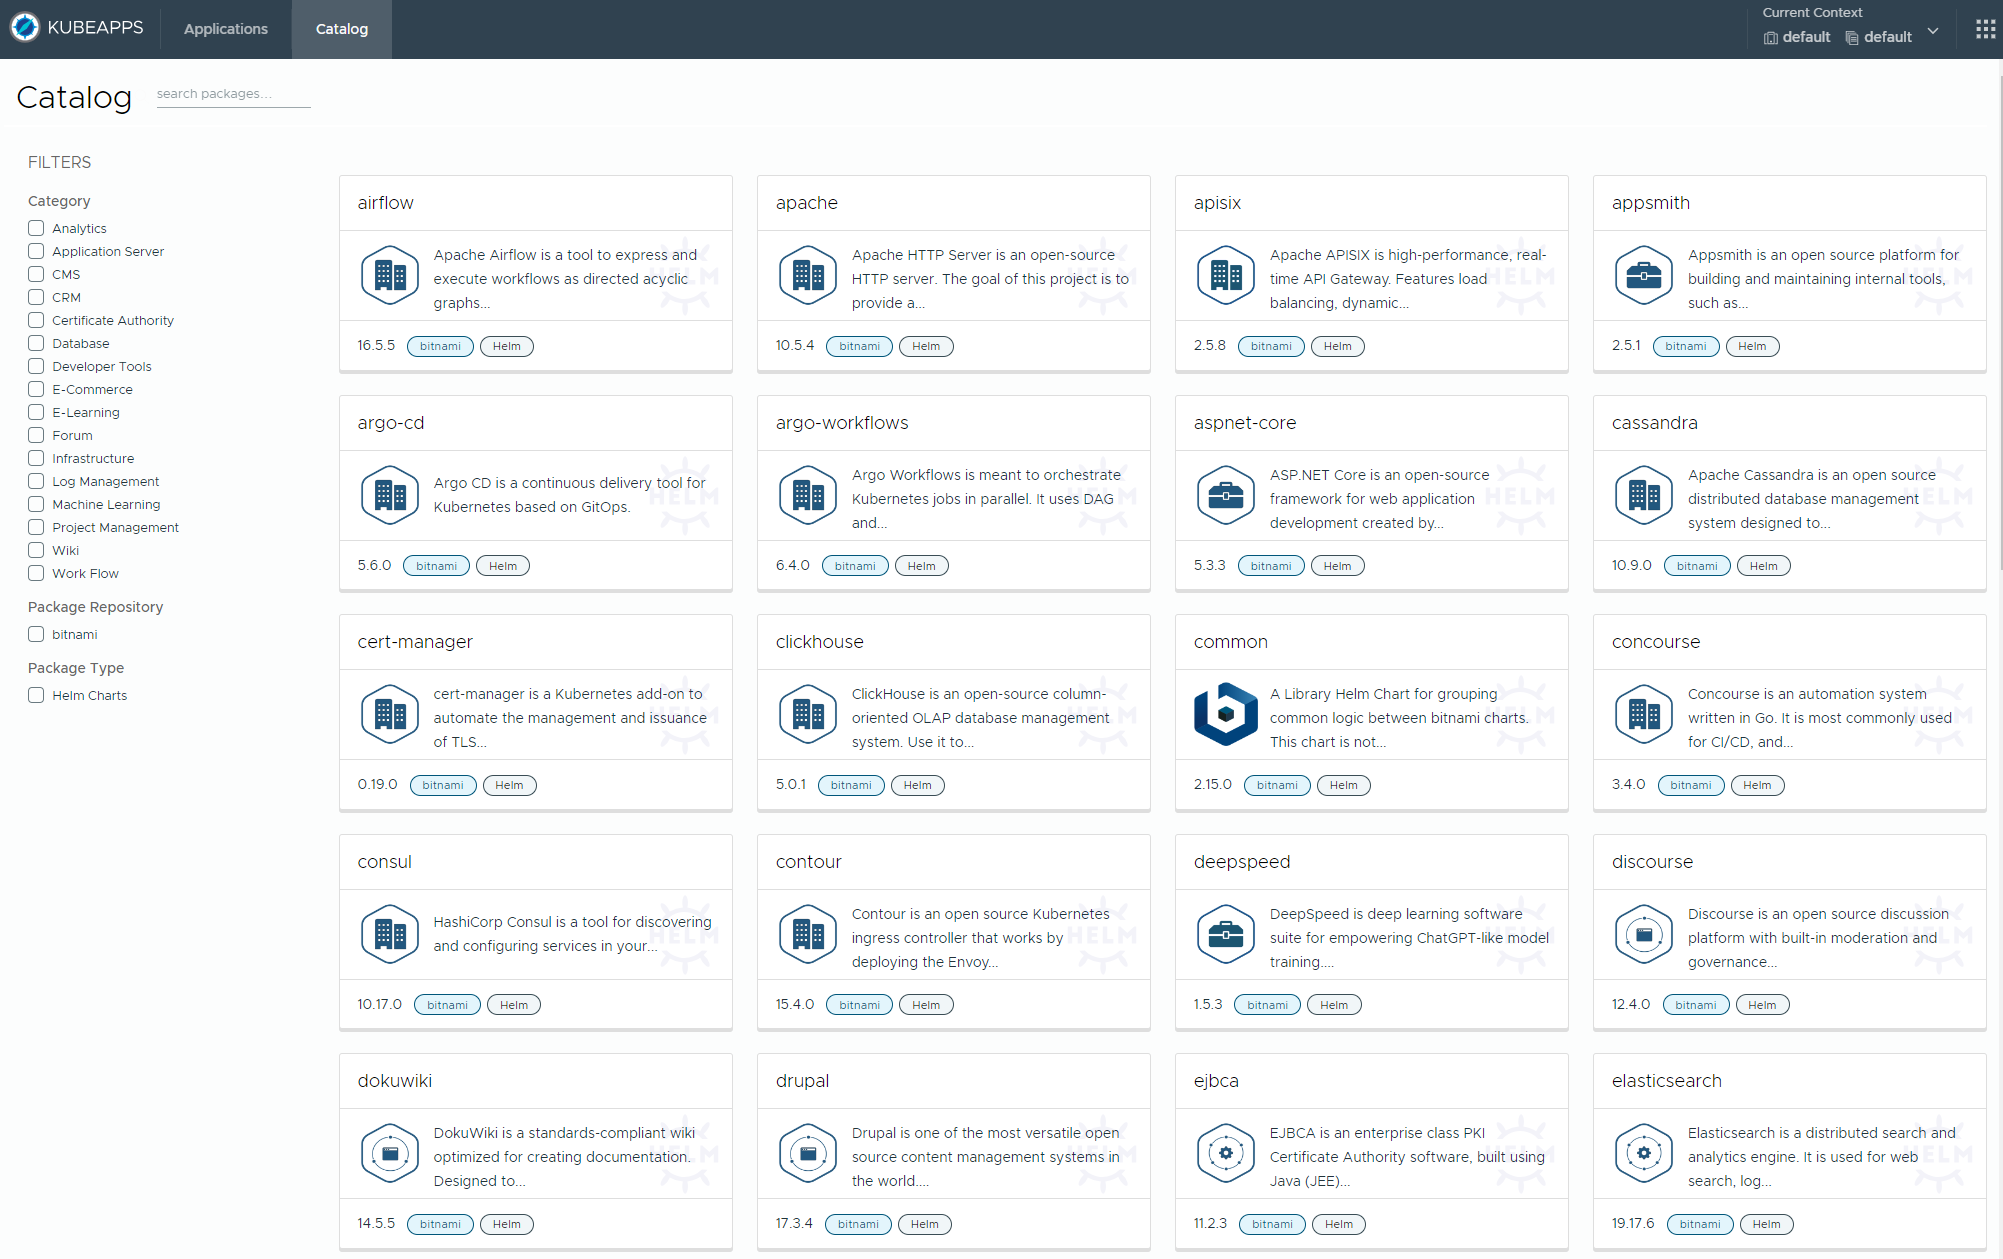Select the Catalog tab
The width and height of the screenshot is (2003, 1259).
(x=342, y=29)
